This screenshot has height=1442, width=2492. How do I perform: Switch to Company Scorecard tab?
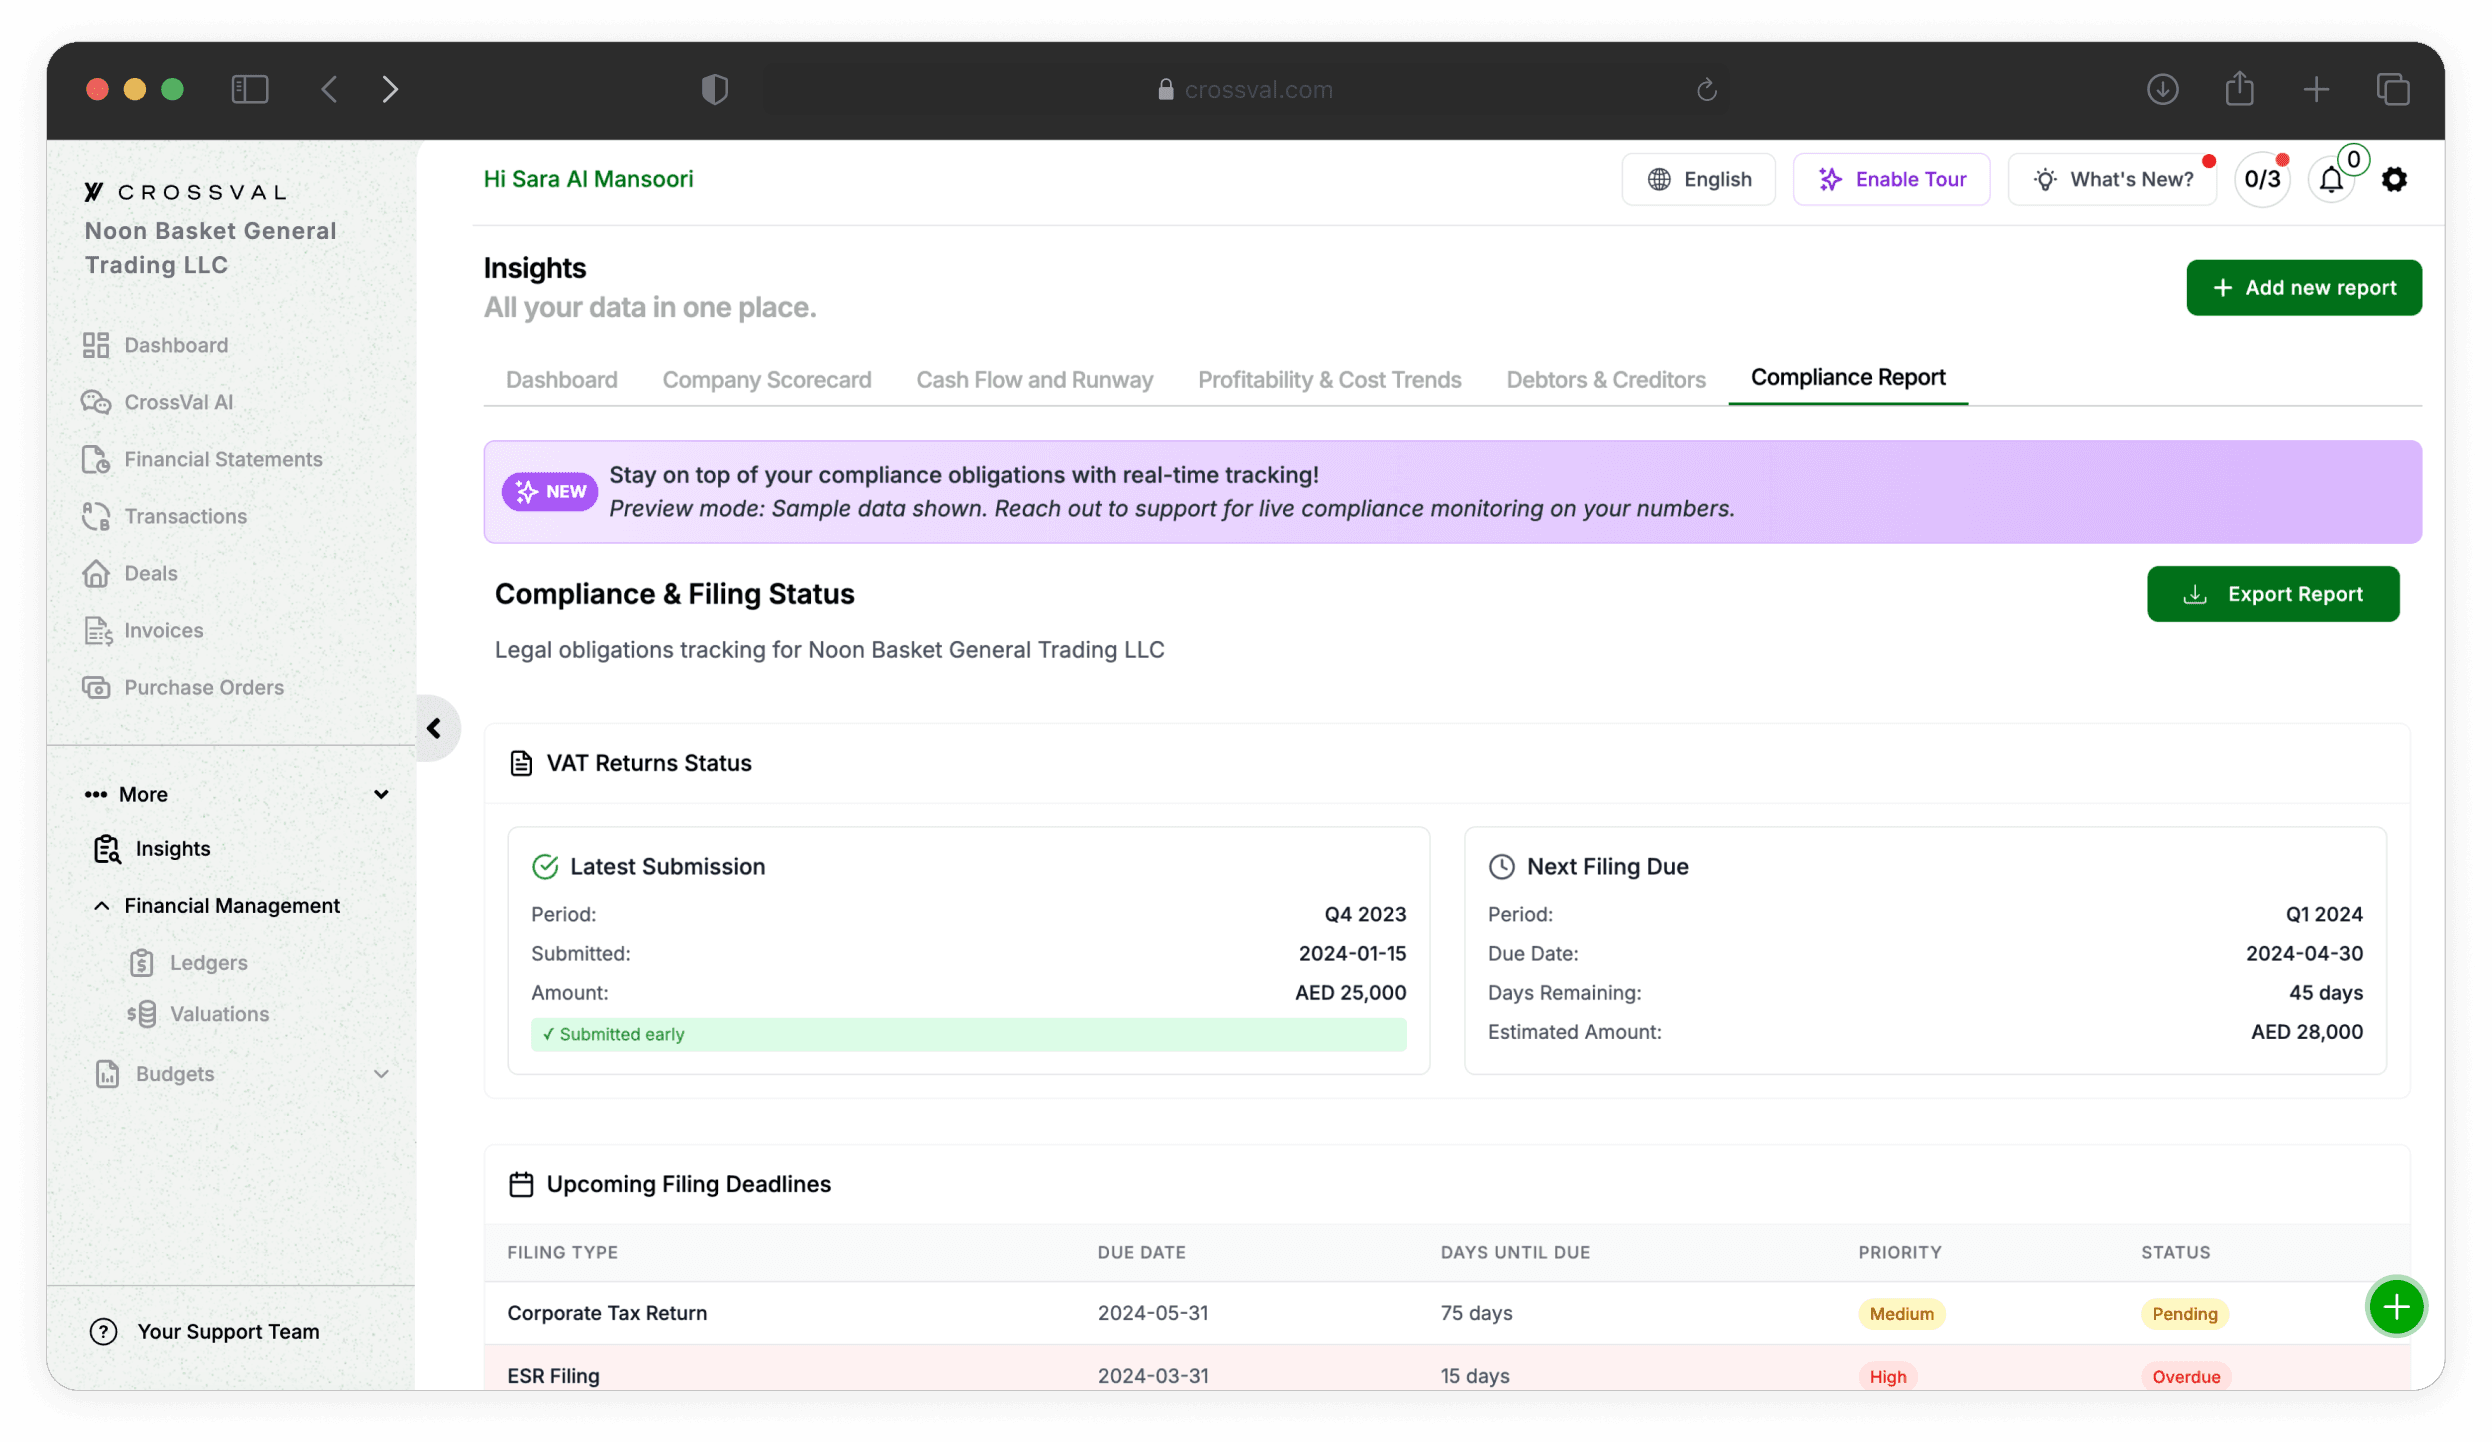766,380
